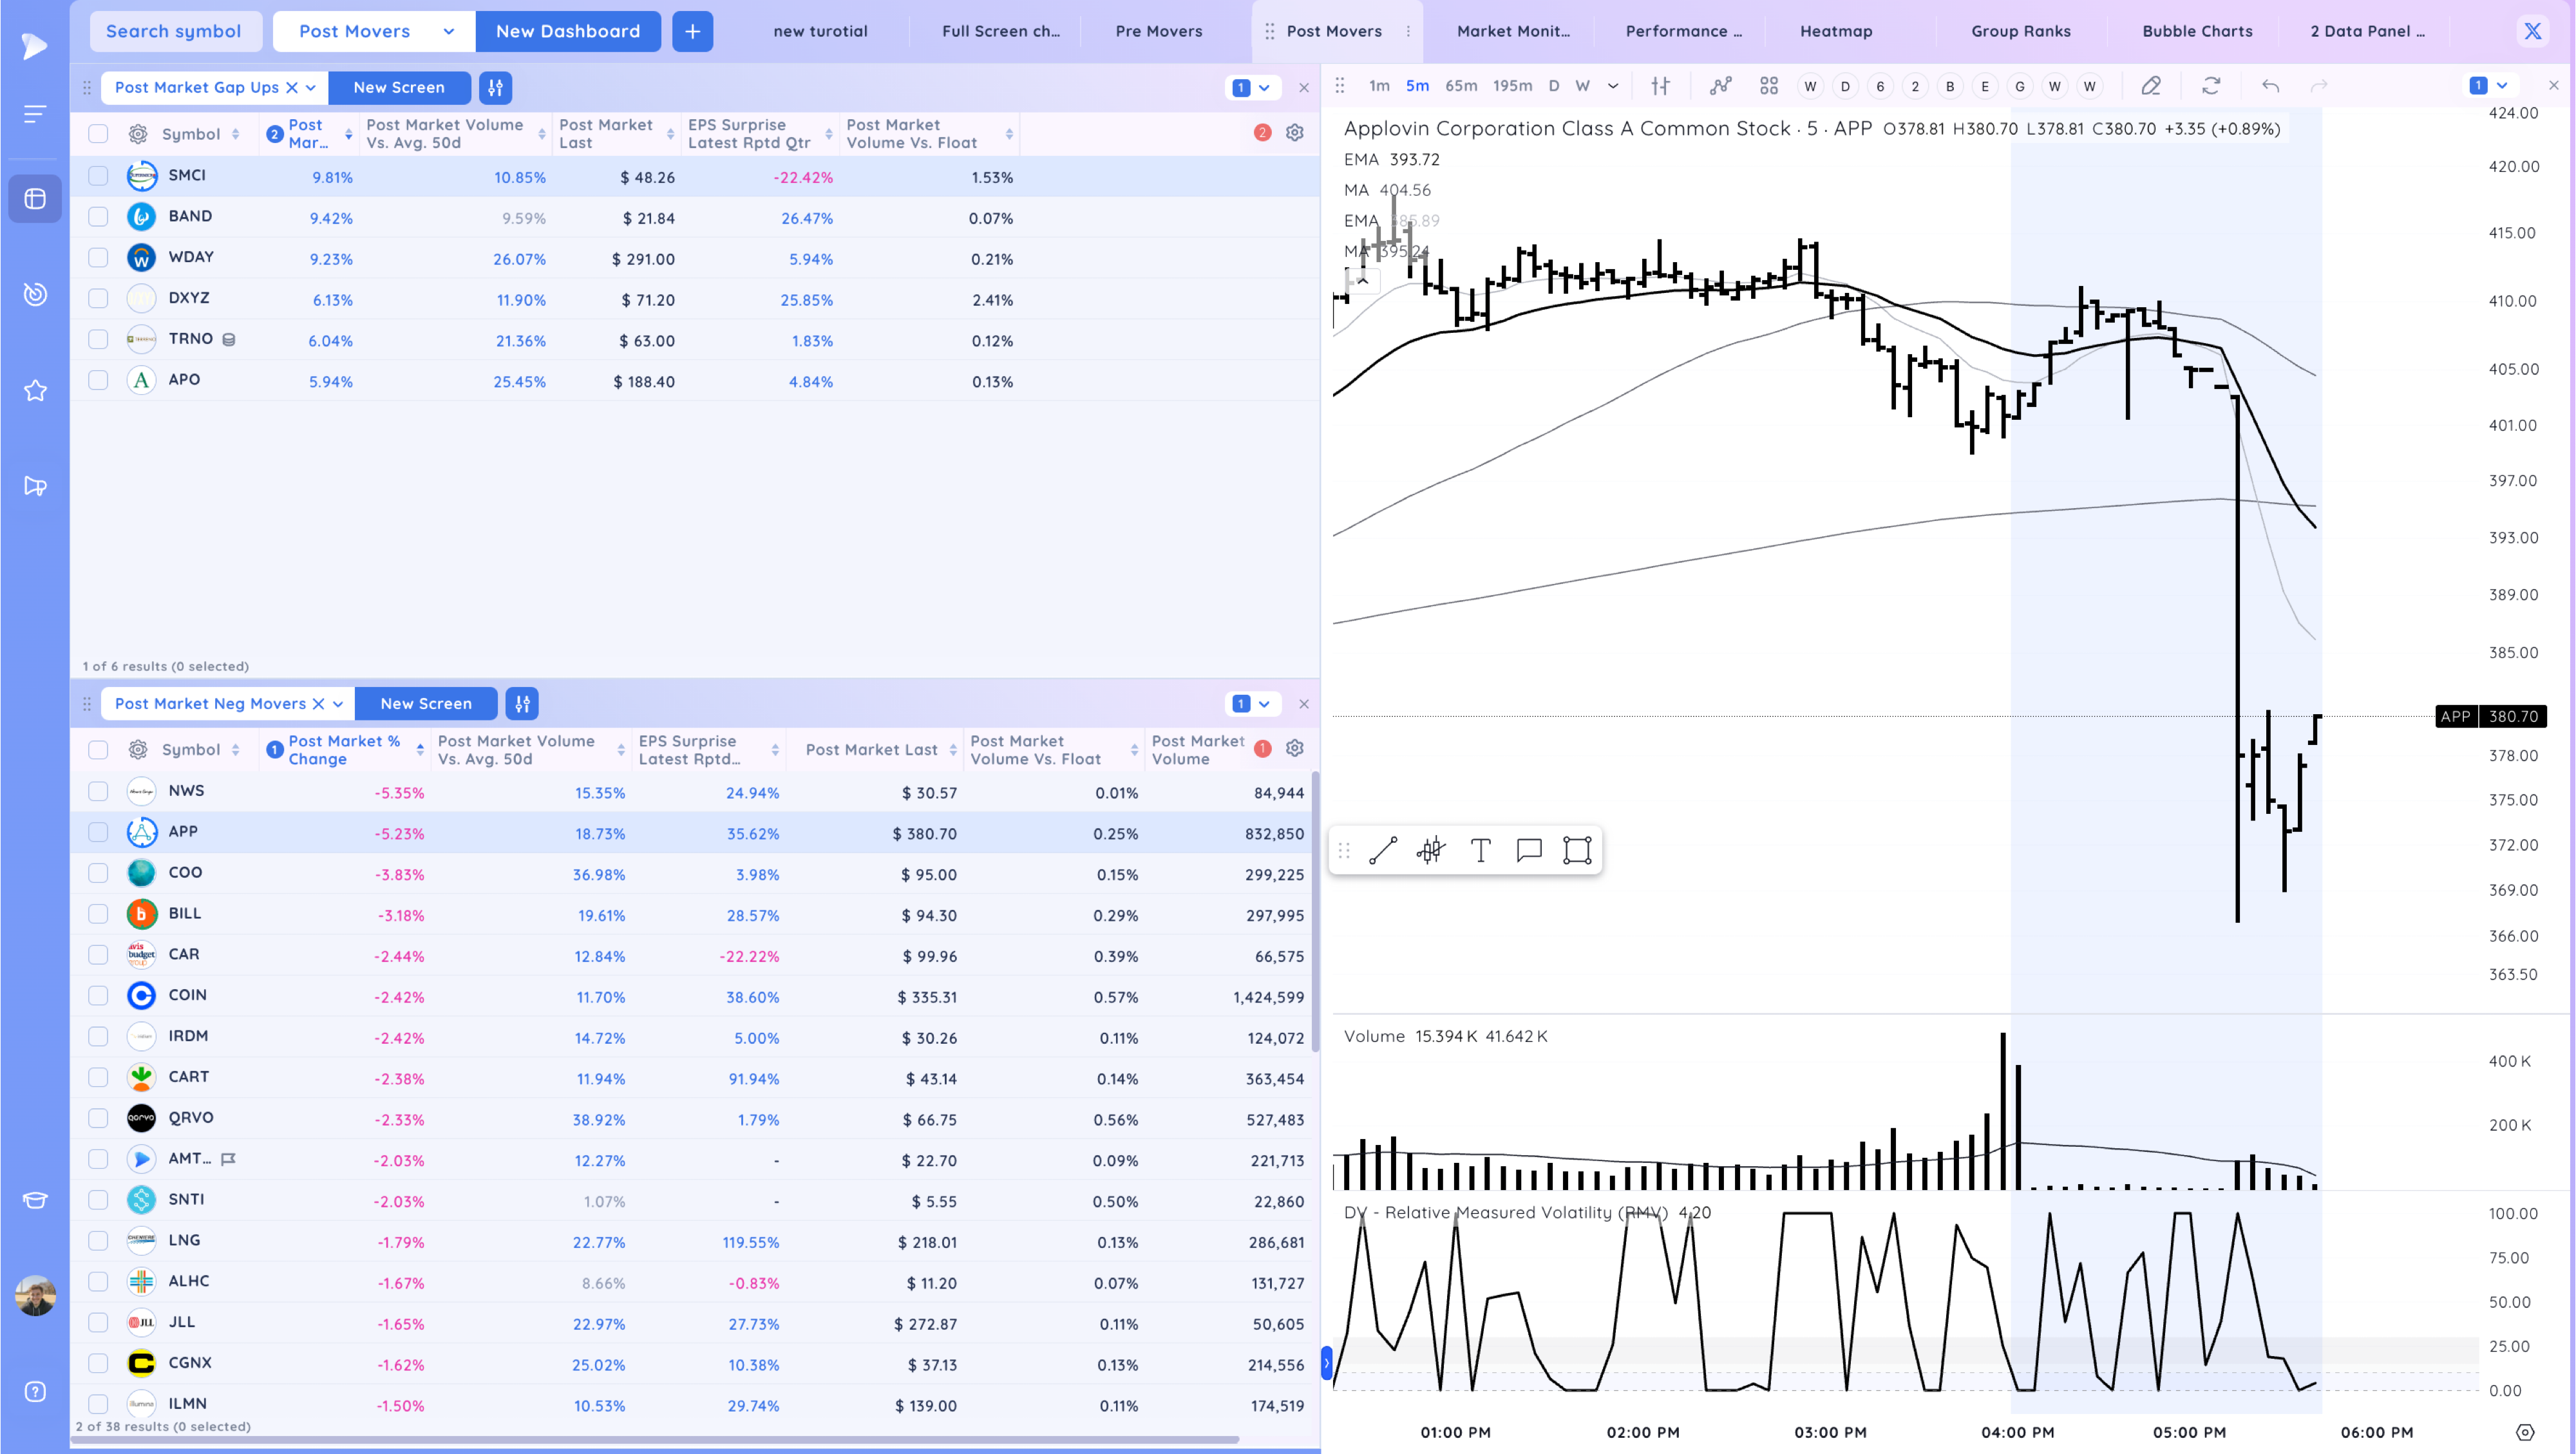Open the X (Twitter) icon in top bar
This screenshot has height=1454, width=2576.
pyautogui.click(x=2532, y=31)
